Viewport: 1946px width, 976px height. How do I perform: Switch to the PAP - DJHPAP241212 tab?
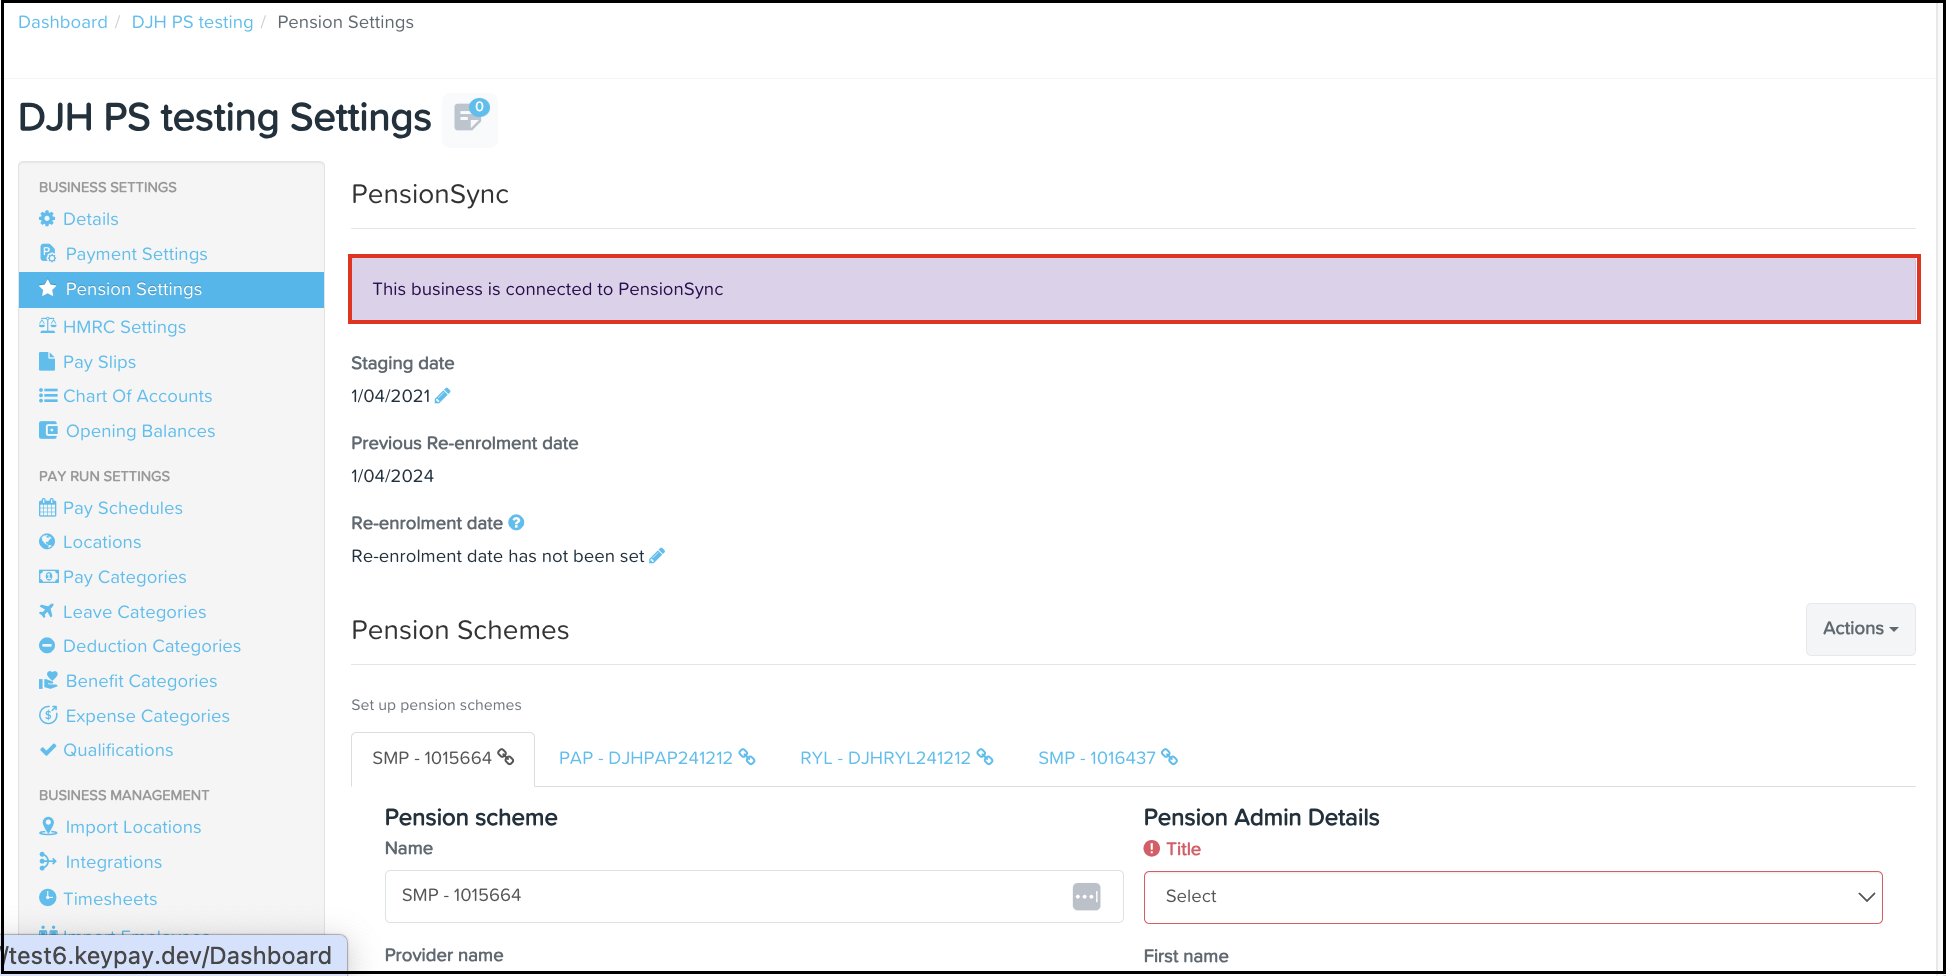(646, 758)
